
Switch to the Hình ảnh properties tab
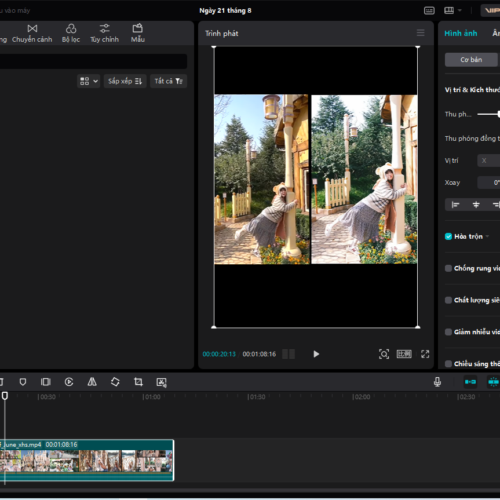pyautogui.click(x=461, y=33)
